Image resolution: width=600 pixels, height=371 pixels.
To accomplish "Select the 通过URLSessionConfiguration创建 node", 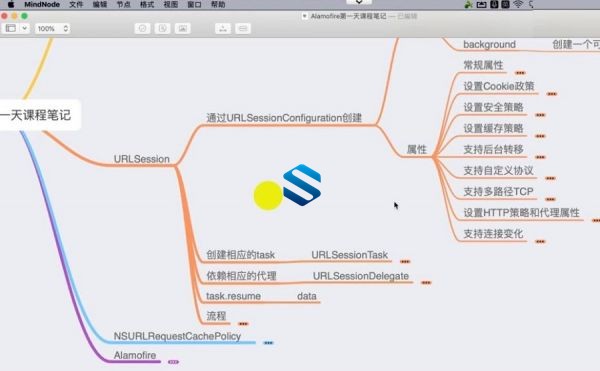I will (284, 118).
